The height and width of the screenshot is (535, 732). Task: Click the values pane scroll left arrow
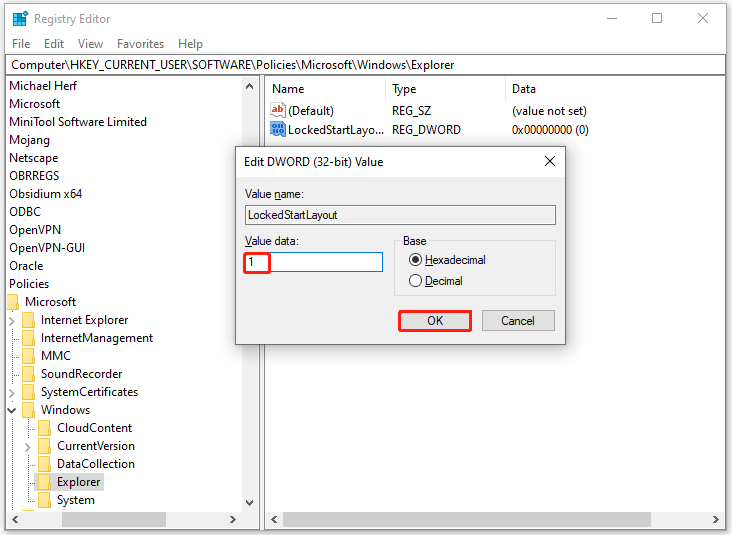coord(274,519)
